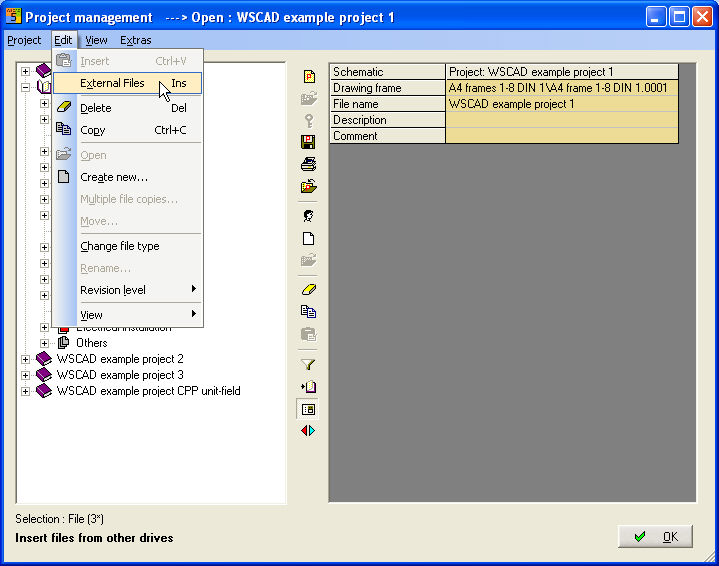Select WSCAD example project 2 in tree

pos(120,359)
